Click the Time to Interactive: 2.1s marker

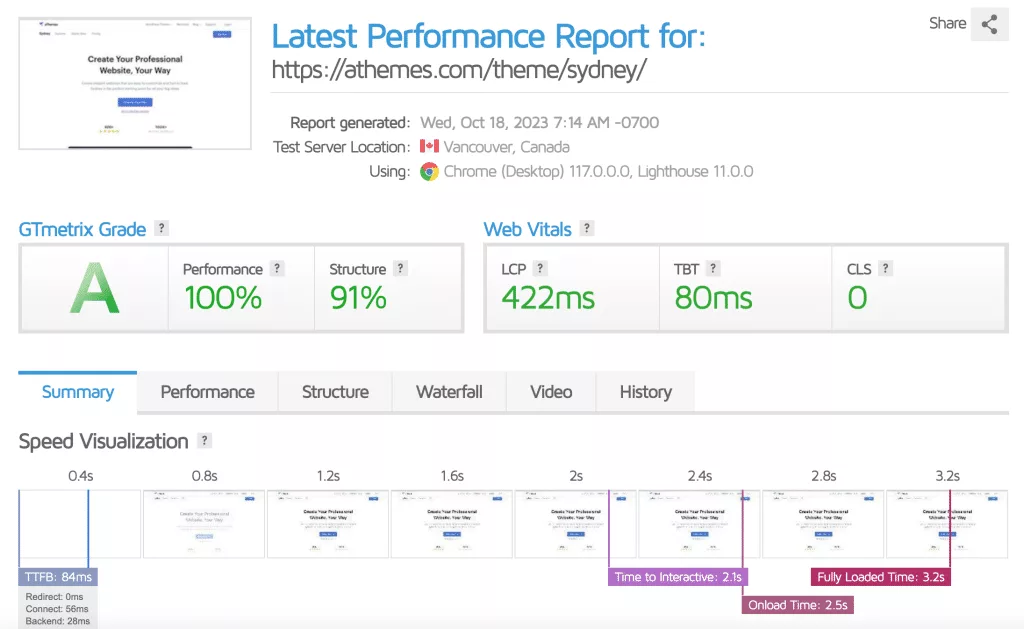[x=678, y=577]
